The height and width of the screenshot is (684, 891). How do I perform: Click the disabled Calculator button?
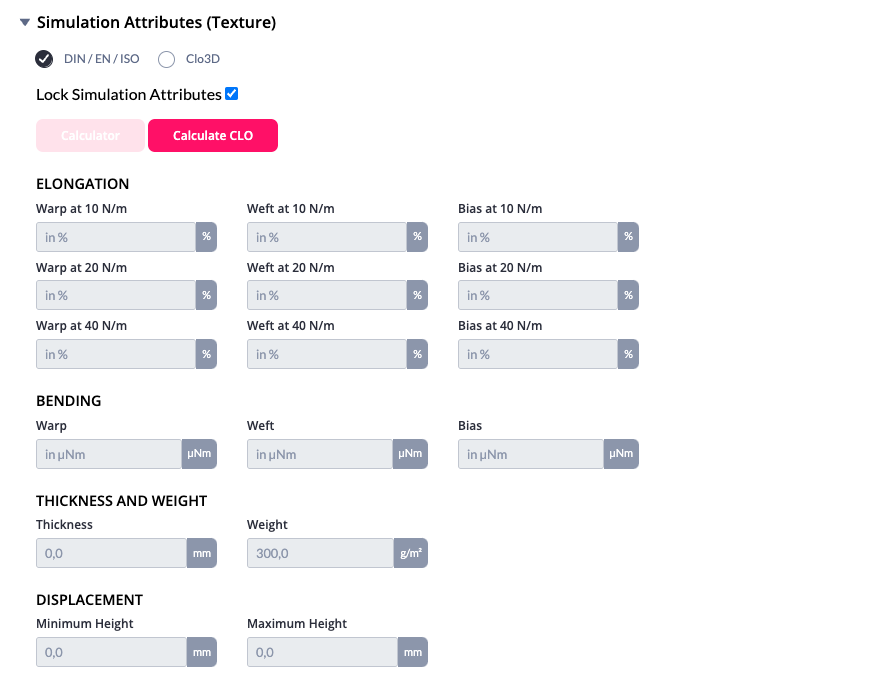coord(90,136)
